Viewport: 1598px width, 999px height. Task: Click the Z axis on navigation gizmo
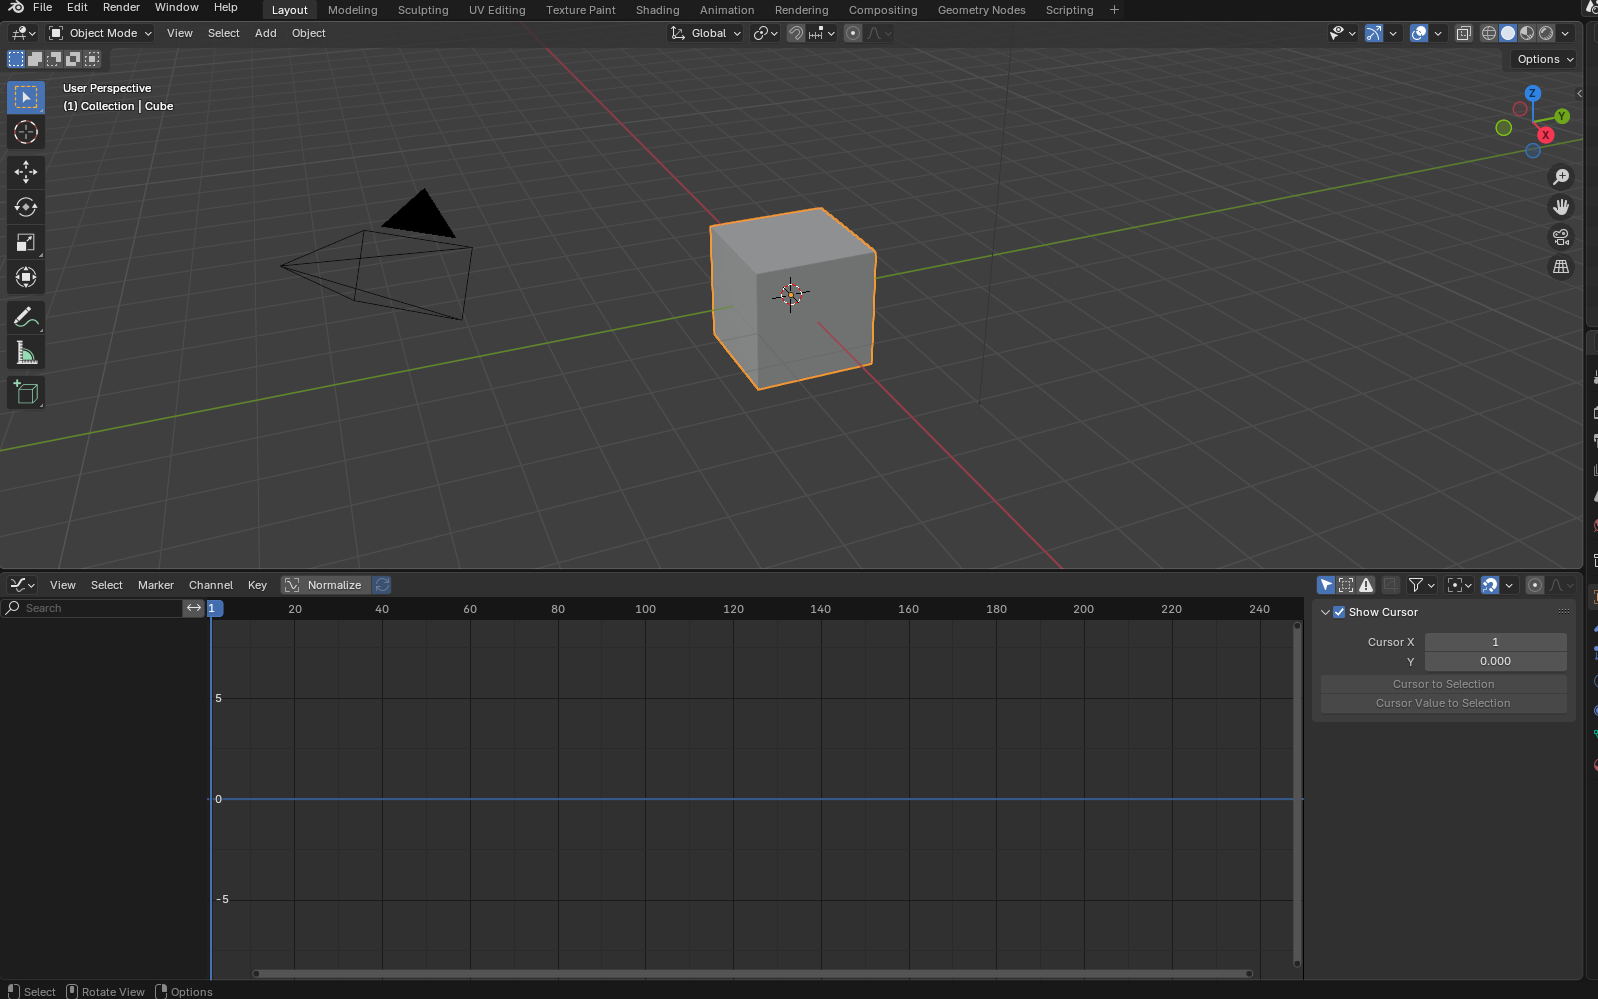coord(1532,93)
